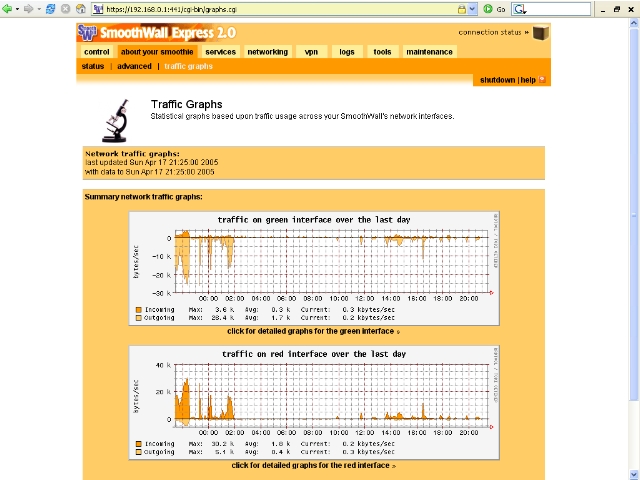The height and width of the screenshot is (480, 640).
Task: Click the green Go button
Action: pos(494,9)
